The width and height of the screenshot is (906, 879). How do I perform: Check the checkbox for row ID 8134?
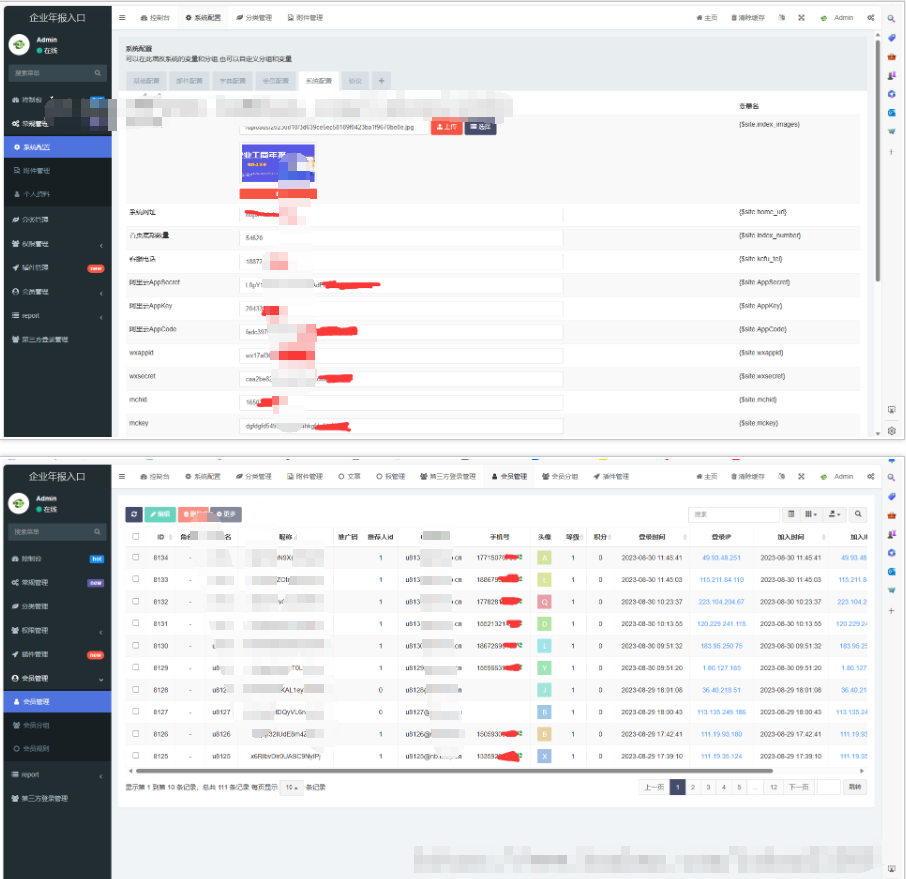click(x=136, y=557)
